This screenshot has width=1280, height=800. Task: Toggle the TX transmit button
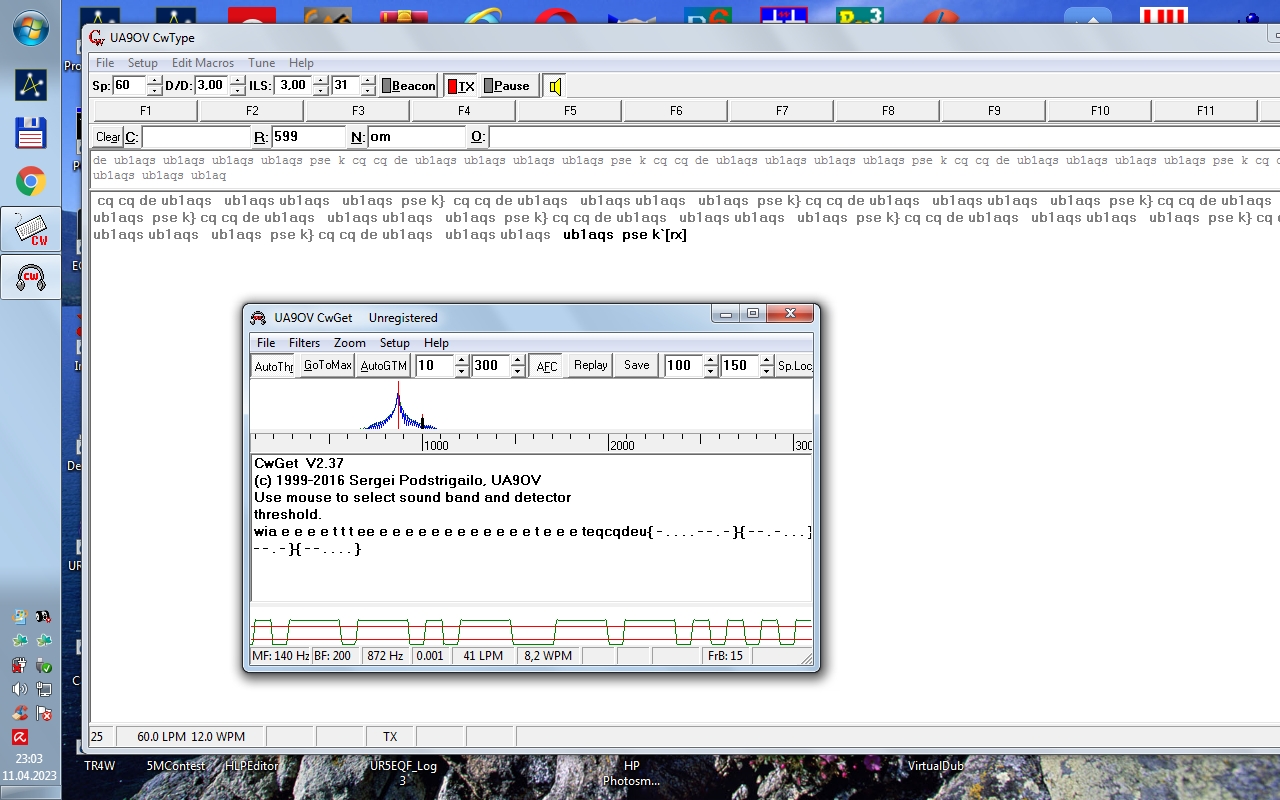coord(460,86)
